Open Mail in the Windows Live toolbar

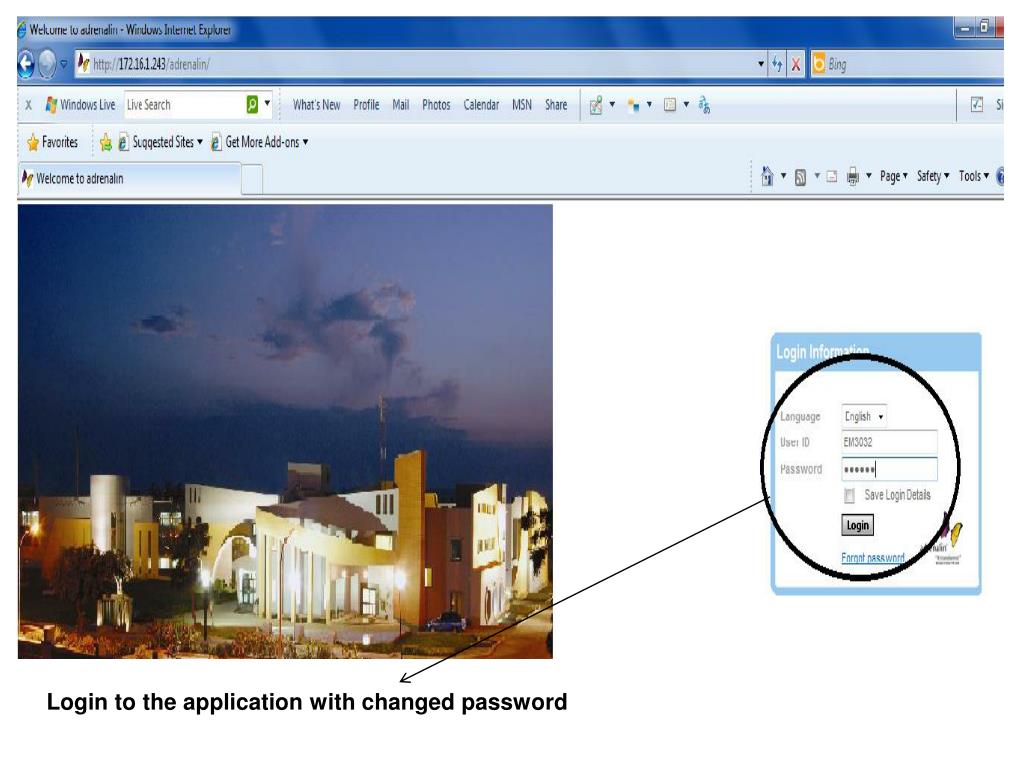pyautogui.click(x=400, y=105)
